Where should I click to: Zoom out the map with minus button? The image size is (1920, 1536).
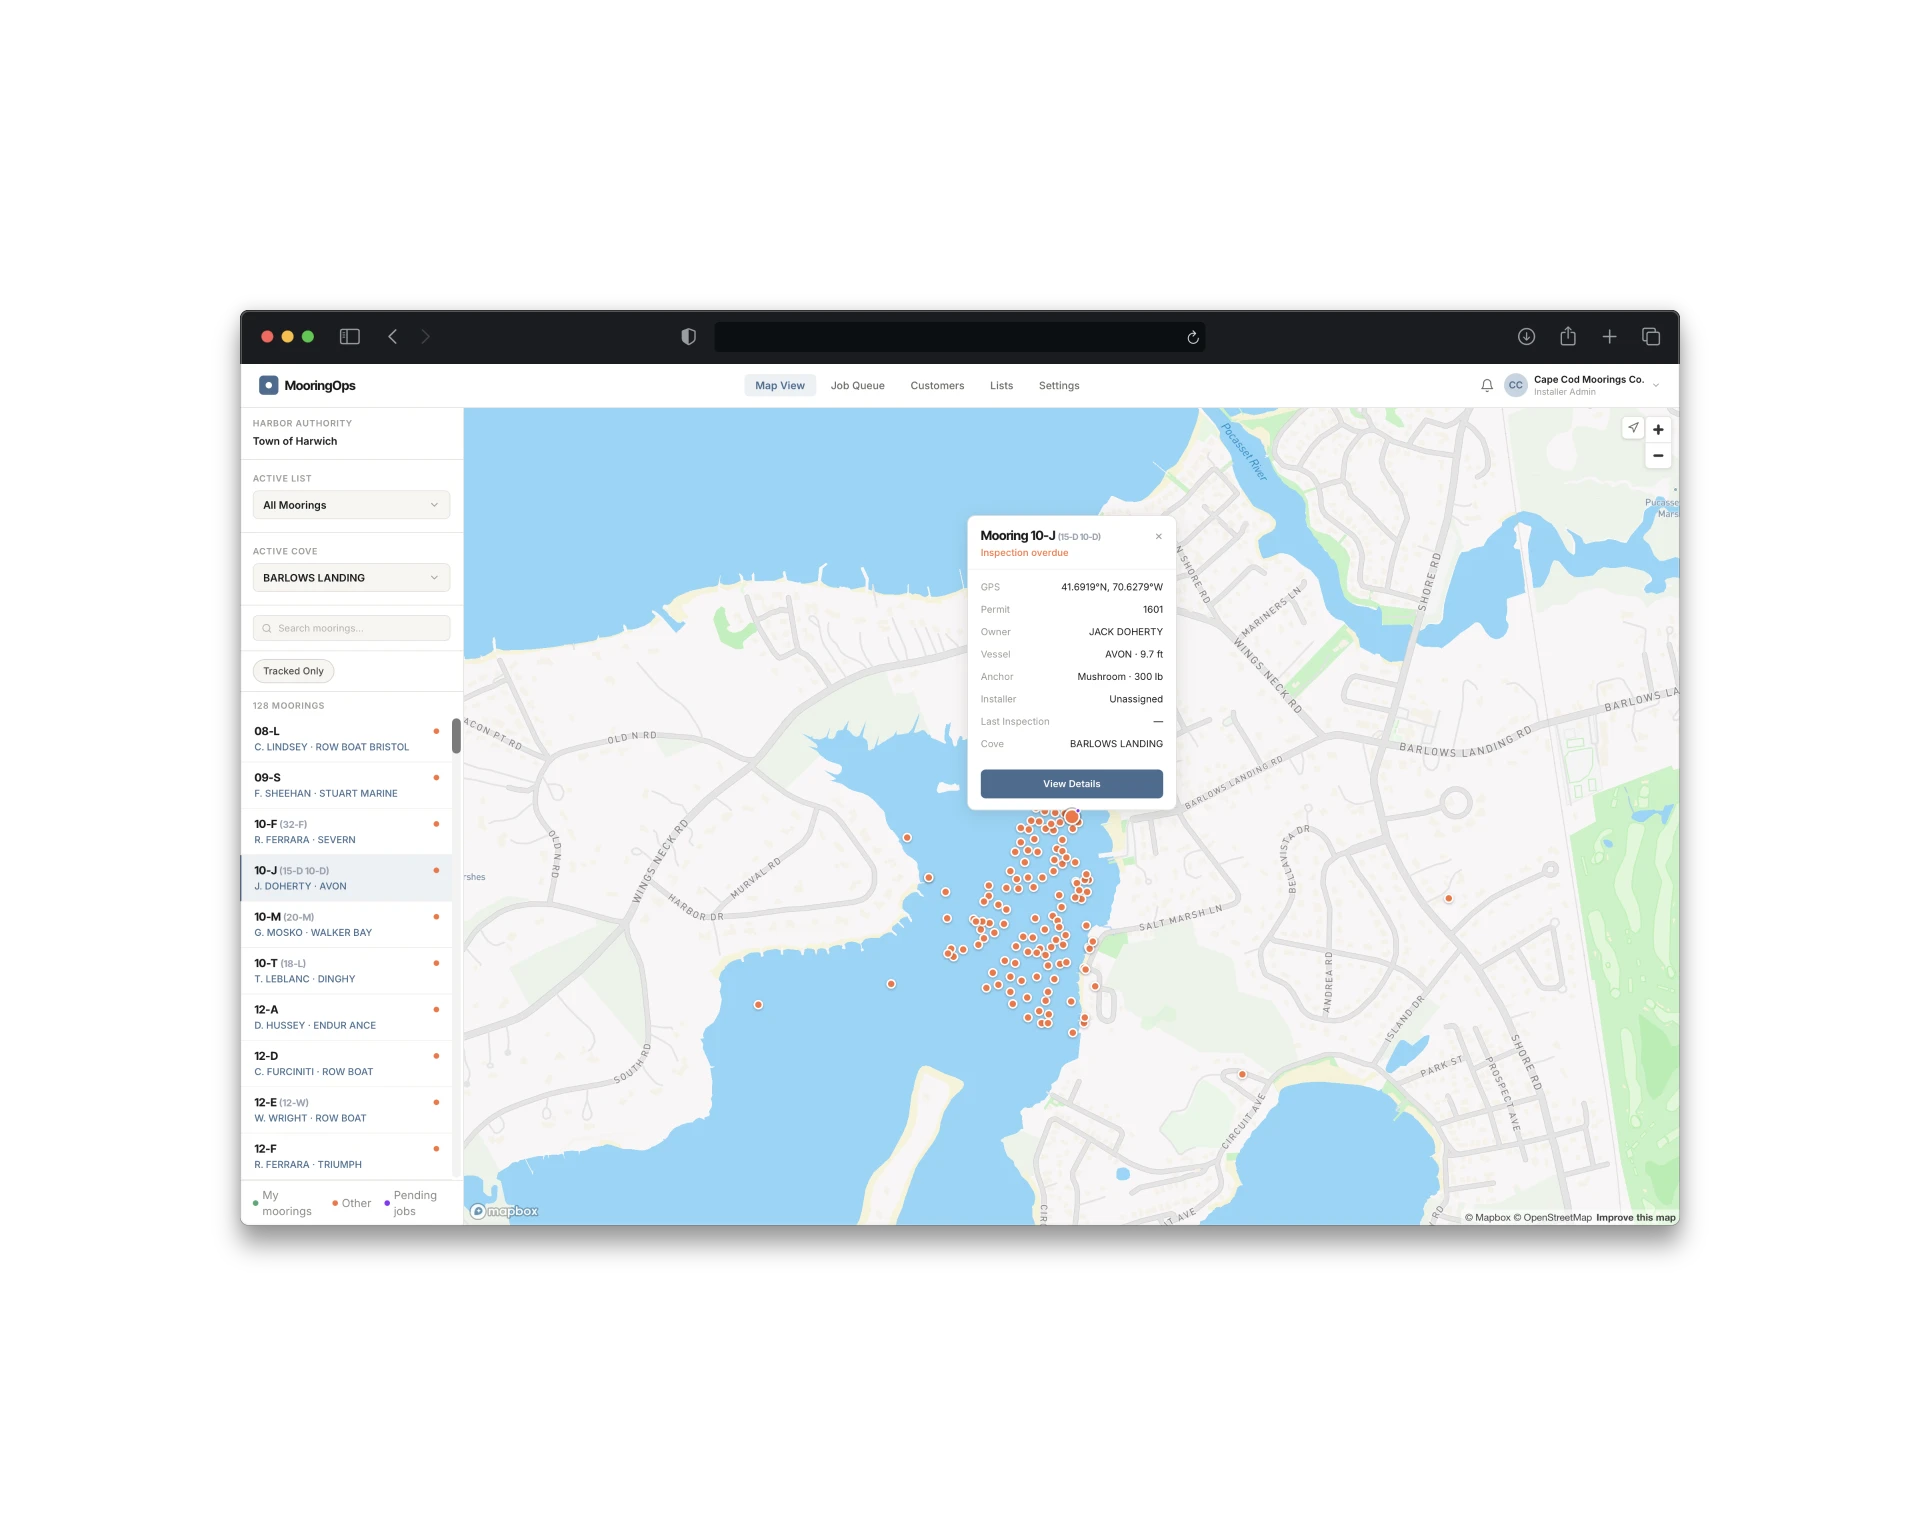pyautogui.click(x=1658, y=455)
